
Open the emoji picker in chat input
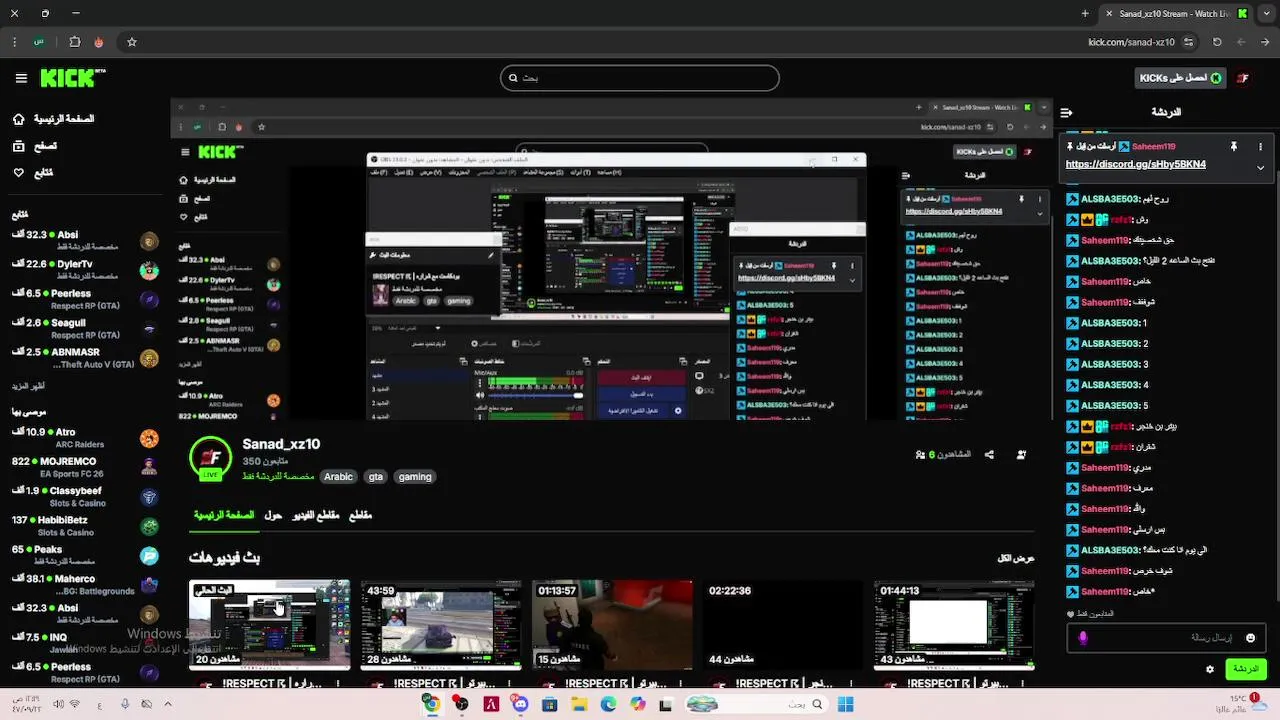coord(1250,637)
